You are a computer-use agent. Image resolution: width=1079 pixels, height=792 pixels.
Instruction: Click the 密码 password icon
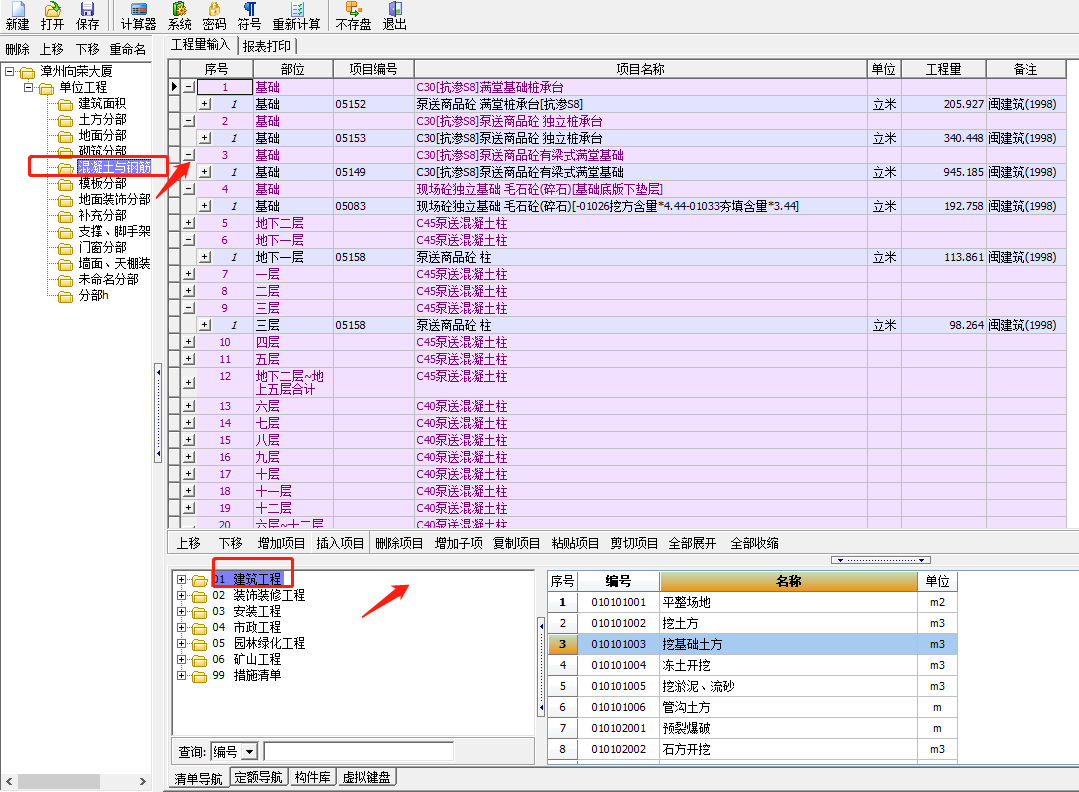(x=214, y=15)
